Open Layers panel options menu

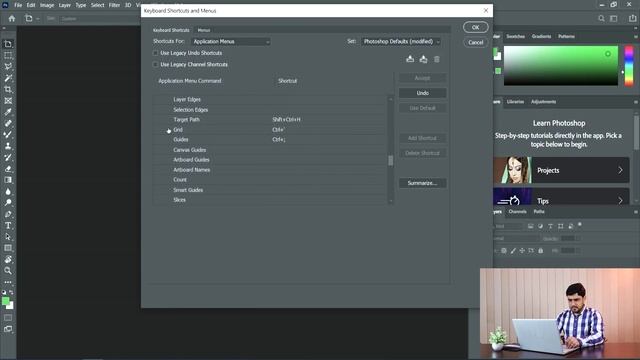coord(636,212)
